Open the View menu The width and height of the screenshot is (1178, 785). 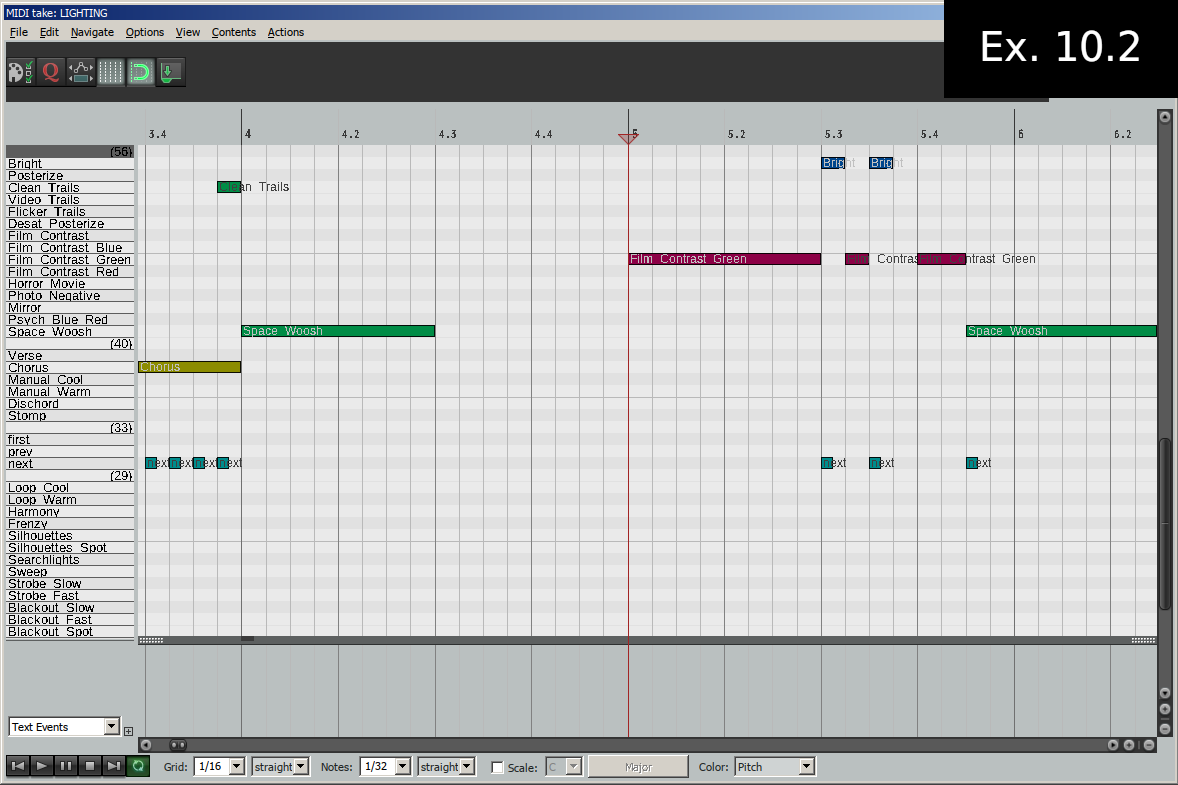(x=188, y=32)
